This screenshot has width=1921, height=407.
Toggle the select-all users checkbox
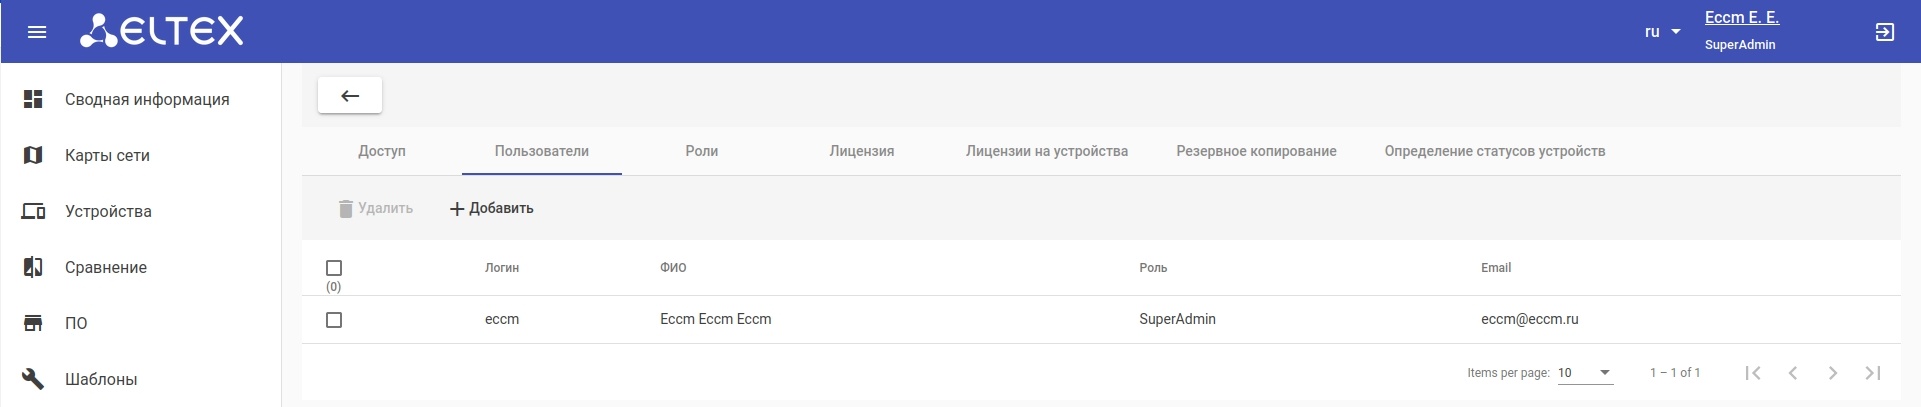pos(334,268)
